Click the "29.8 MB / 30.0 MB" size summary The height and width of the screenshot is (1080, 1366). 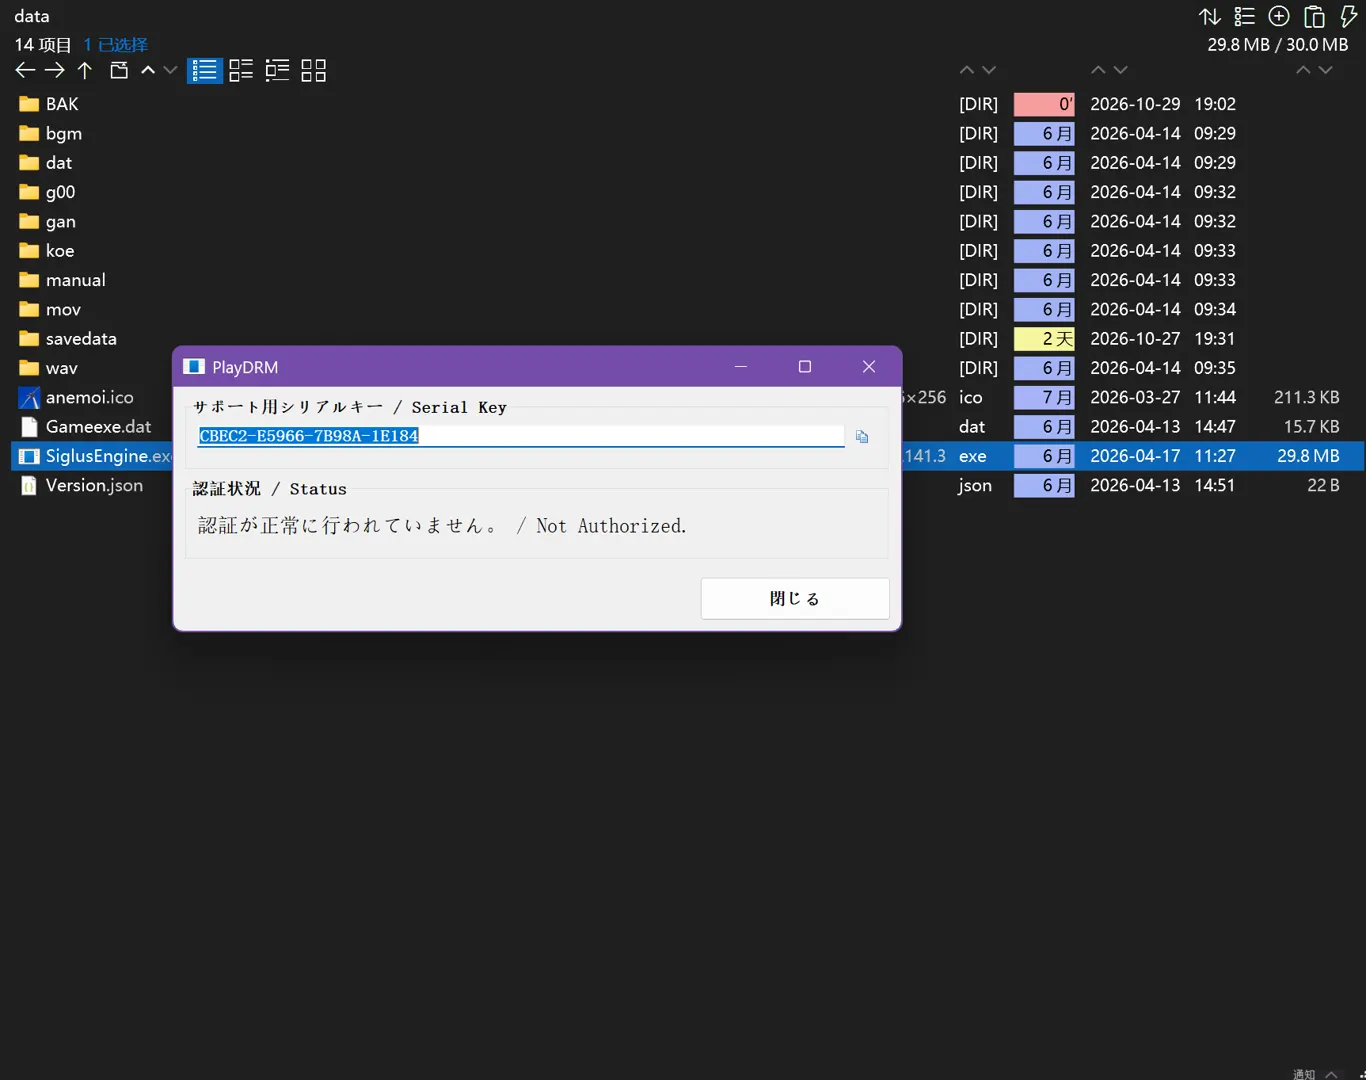(x=1278, y=45)
